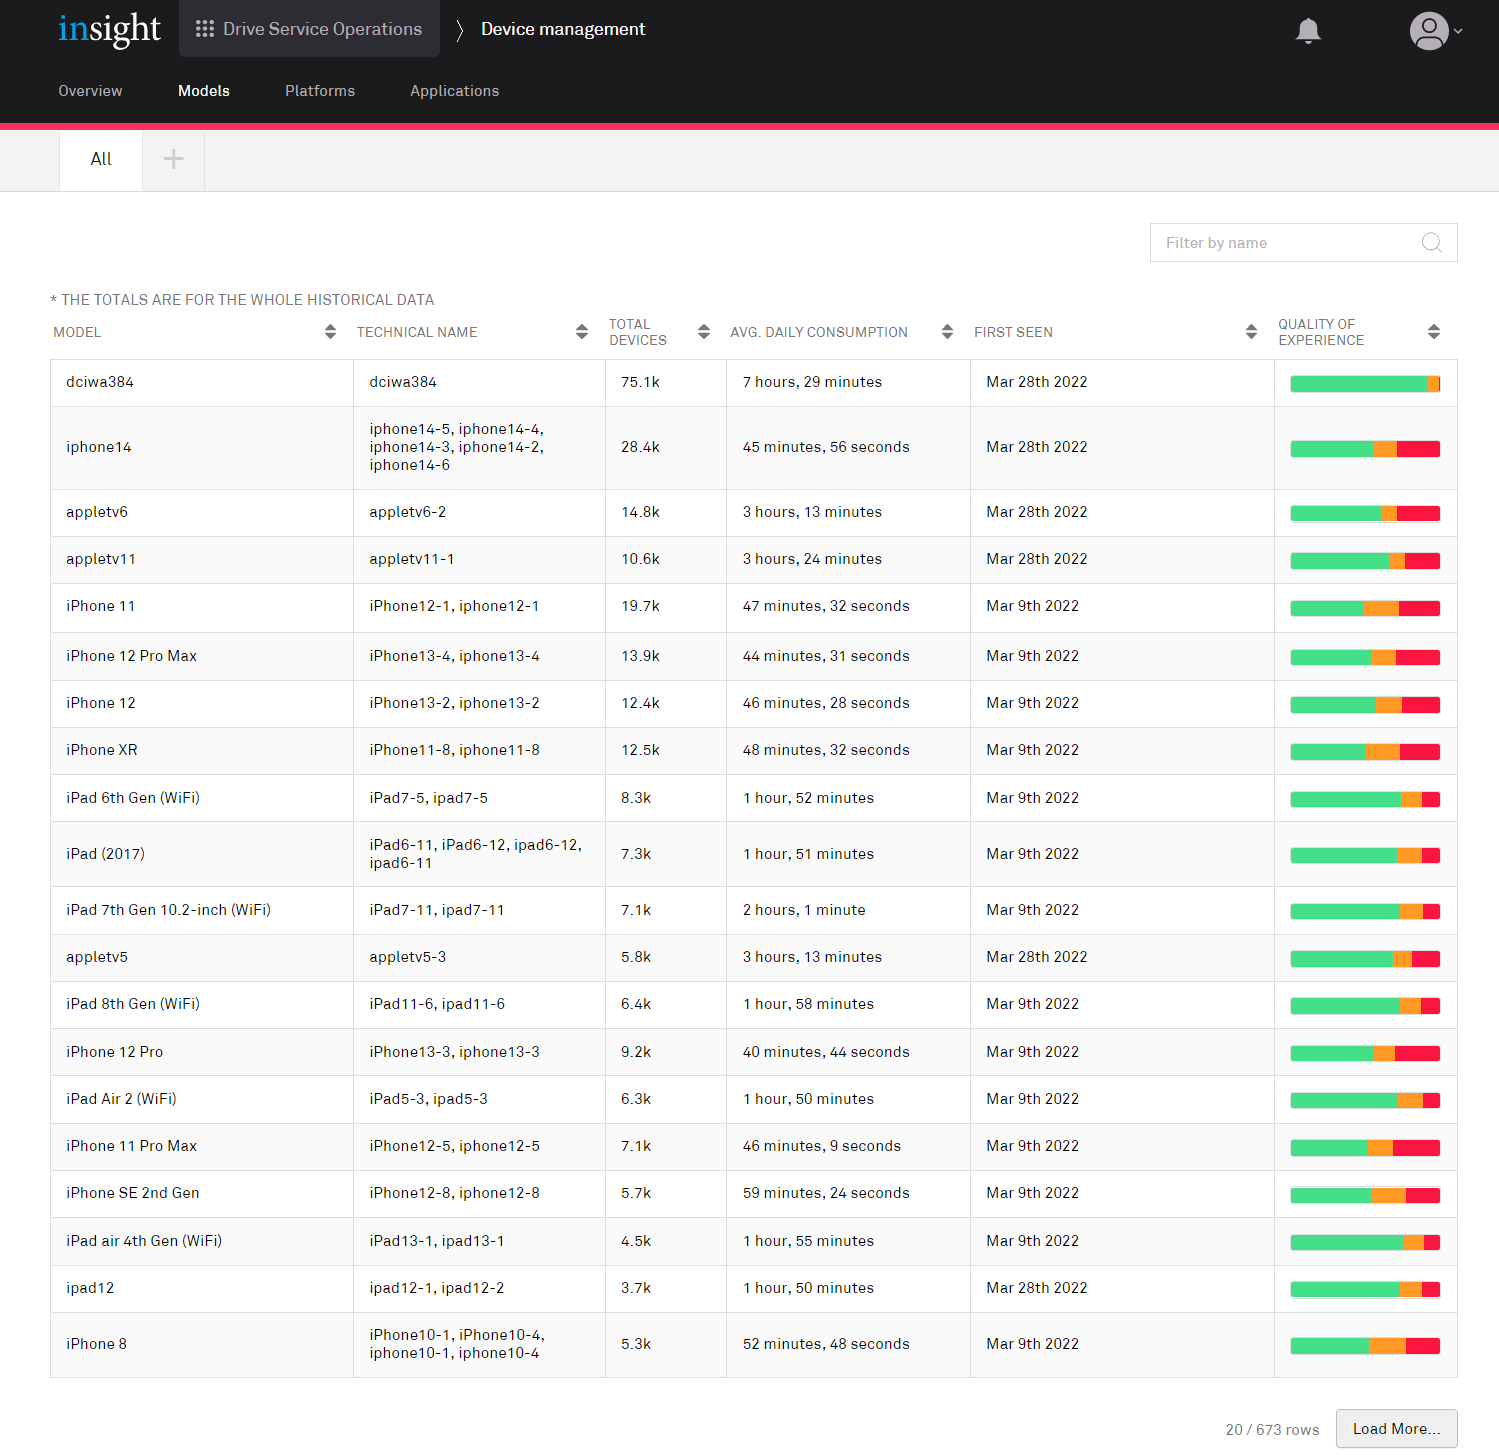Sort by Quality of Experience column
The height and width of the screenshot is (1455, 1499).
point(1433,332)
